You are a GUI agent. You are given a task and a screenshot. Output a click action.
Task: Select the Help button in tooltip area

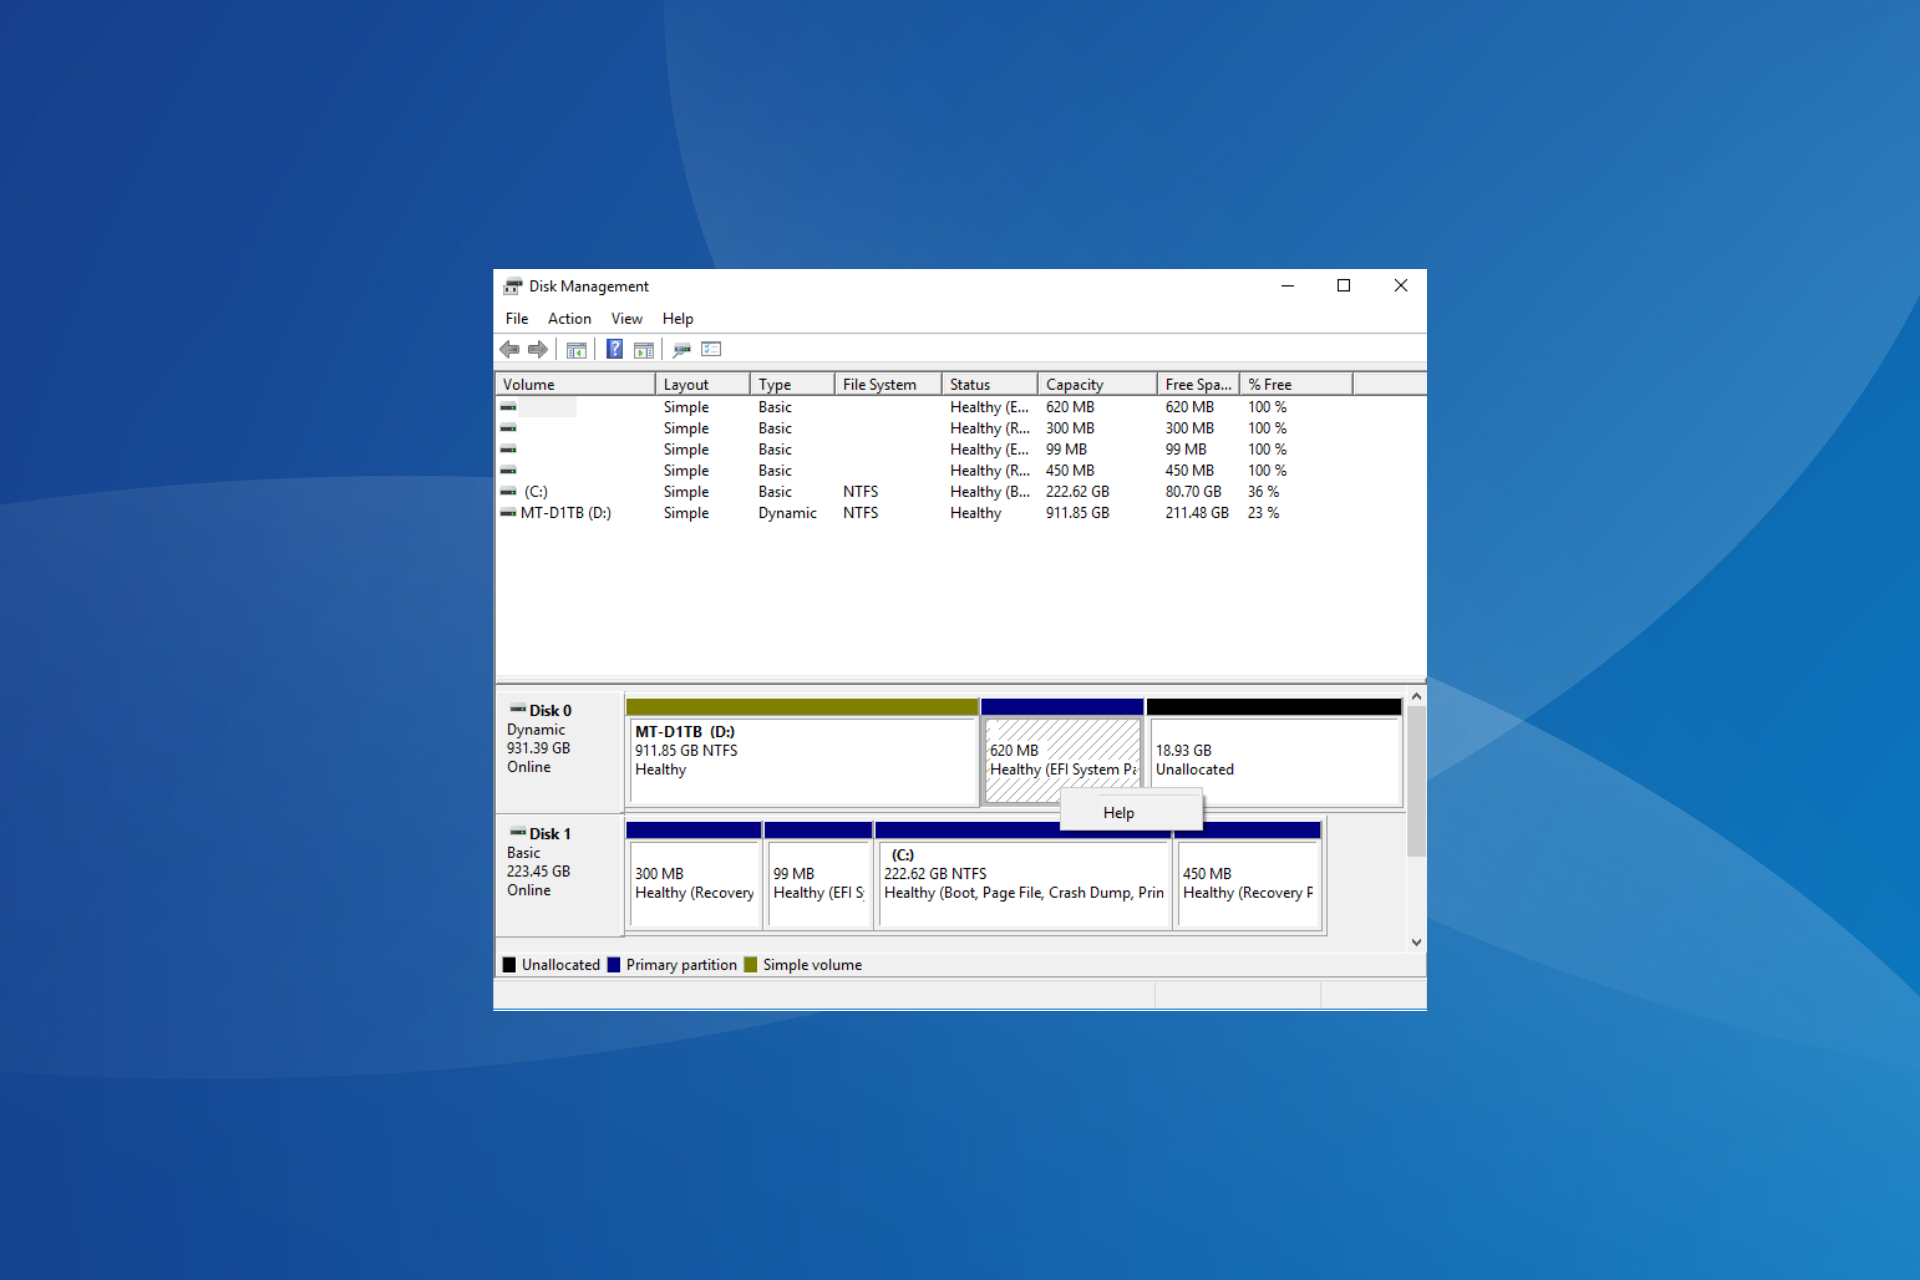click(1119, 813)
